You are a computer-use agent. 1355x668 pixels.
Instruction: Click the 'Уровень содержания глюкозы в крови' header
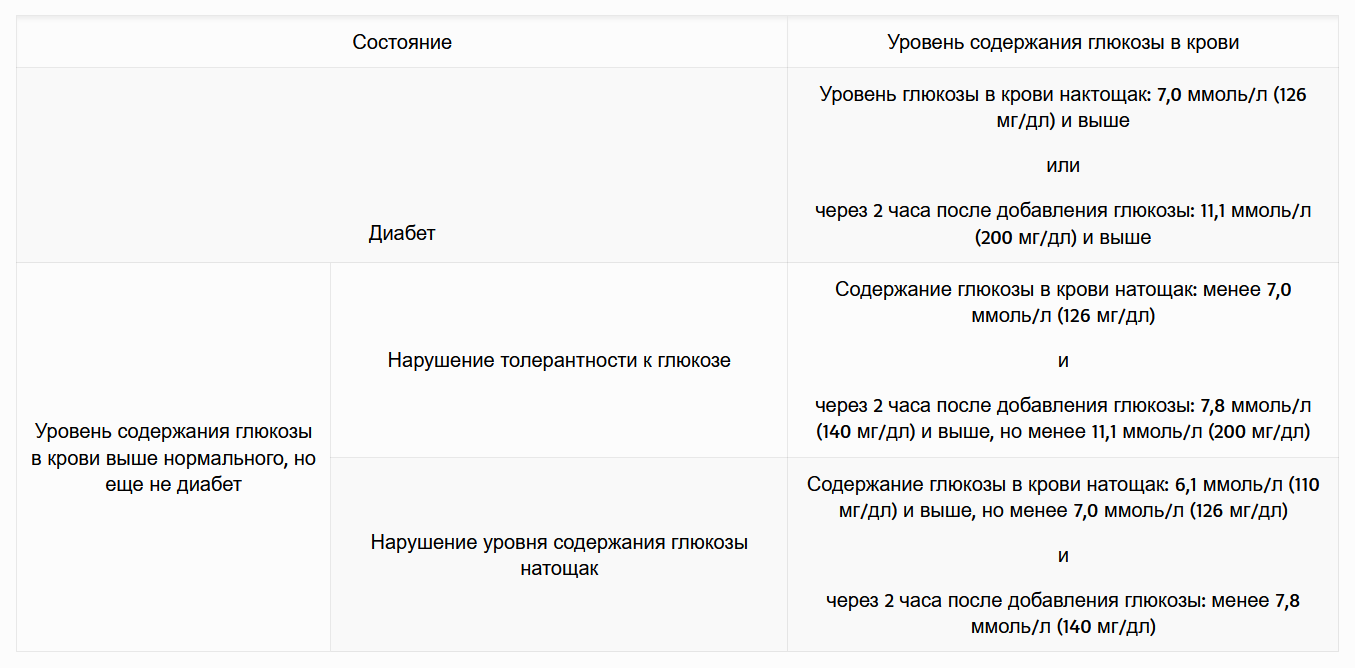[1063, 42]
